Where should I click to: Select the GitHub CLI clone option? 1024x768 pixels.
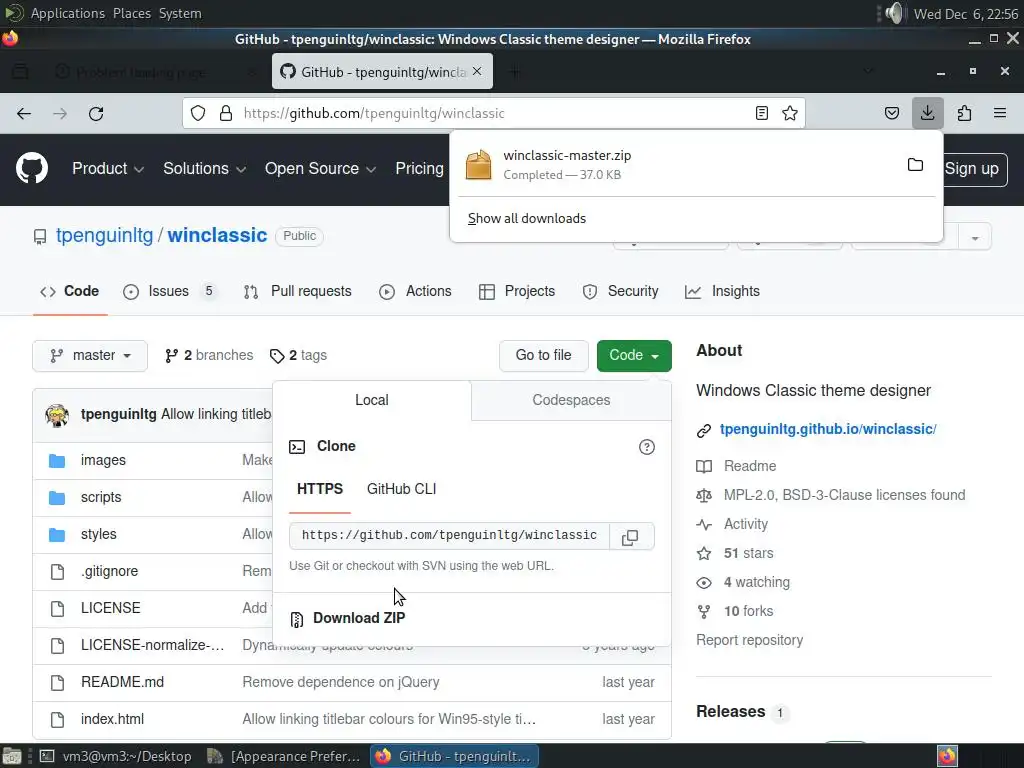click(402, 489)
